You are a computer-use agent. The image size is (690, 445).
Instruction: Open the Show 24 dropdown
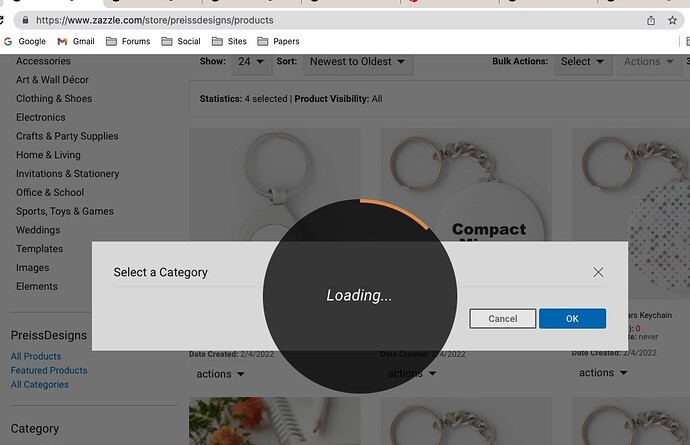(251, 62)
